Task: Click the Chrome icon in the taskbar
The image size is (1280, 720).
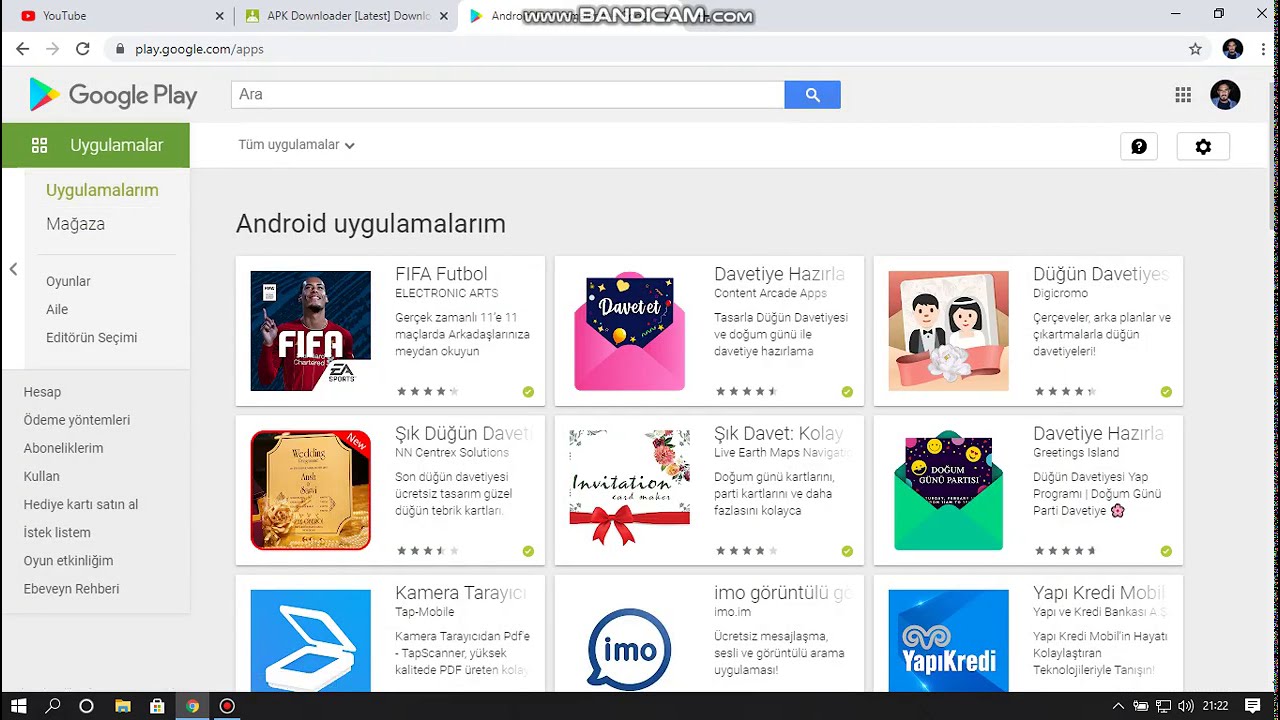Action: [x=192, y=706]
